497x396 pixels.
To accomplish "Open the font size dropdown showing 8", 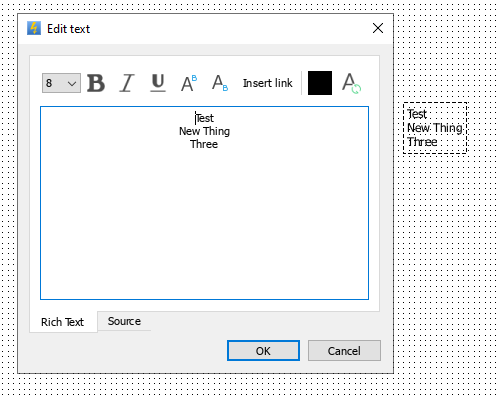I will [x=61, y=83].
